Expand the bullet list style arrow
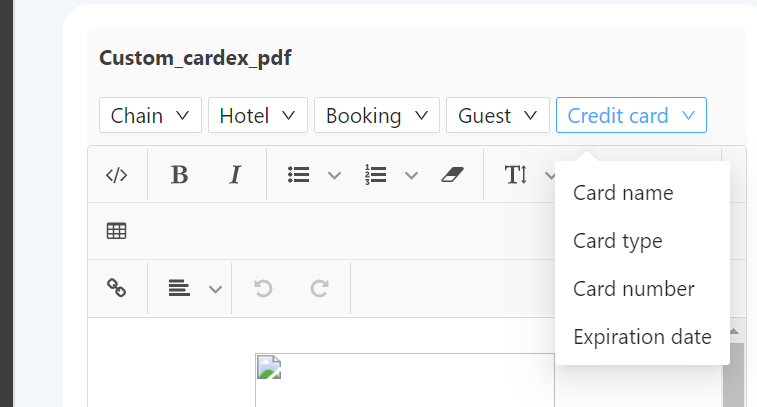 [335, 175]
